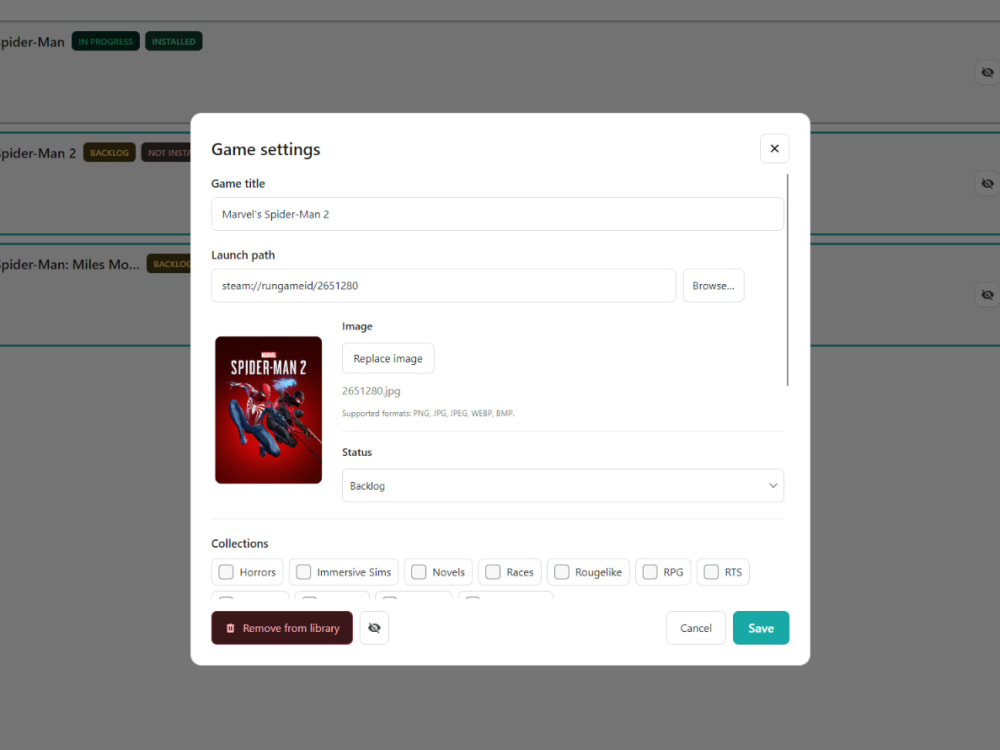The image size is (1000, 750).
Task: Check the RTS collection box
Action: click(x=711, y=572)
